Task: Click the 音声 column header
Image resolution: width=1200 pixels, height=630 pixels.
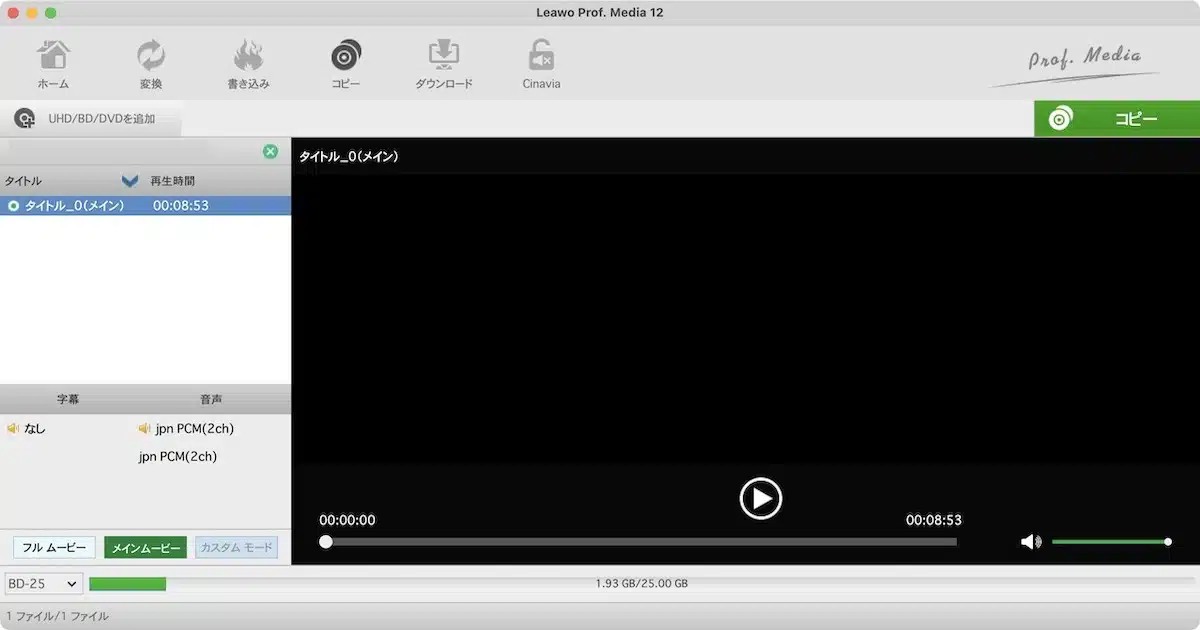Action: [x=211, y=399]
